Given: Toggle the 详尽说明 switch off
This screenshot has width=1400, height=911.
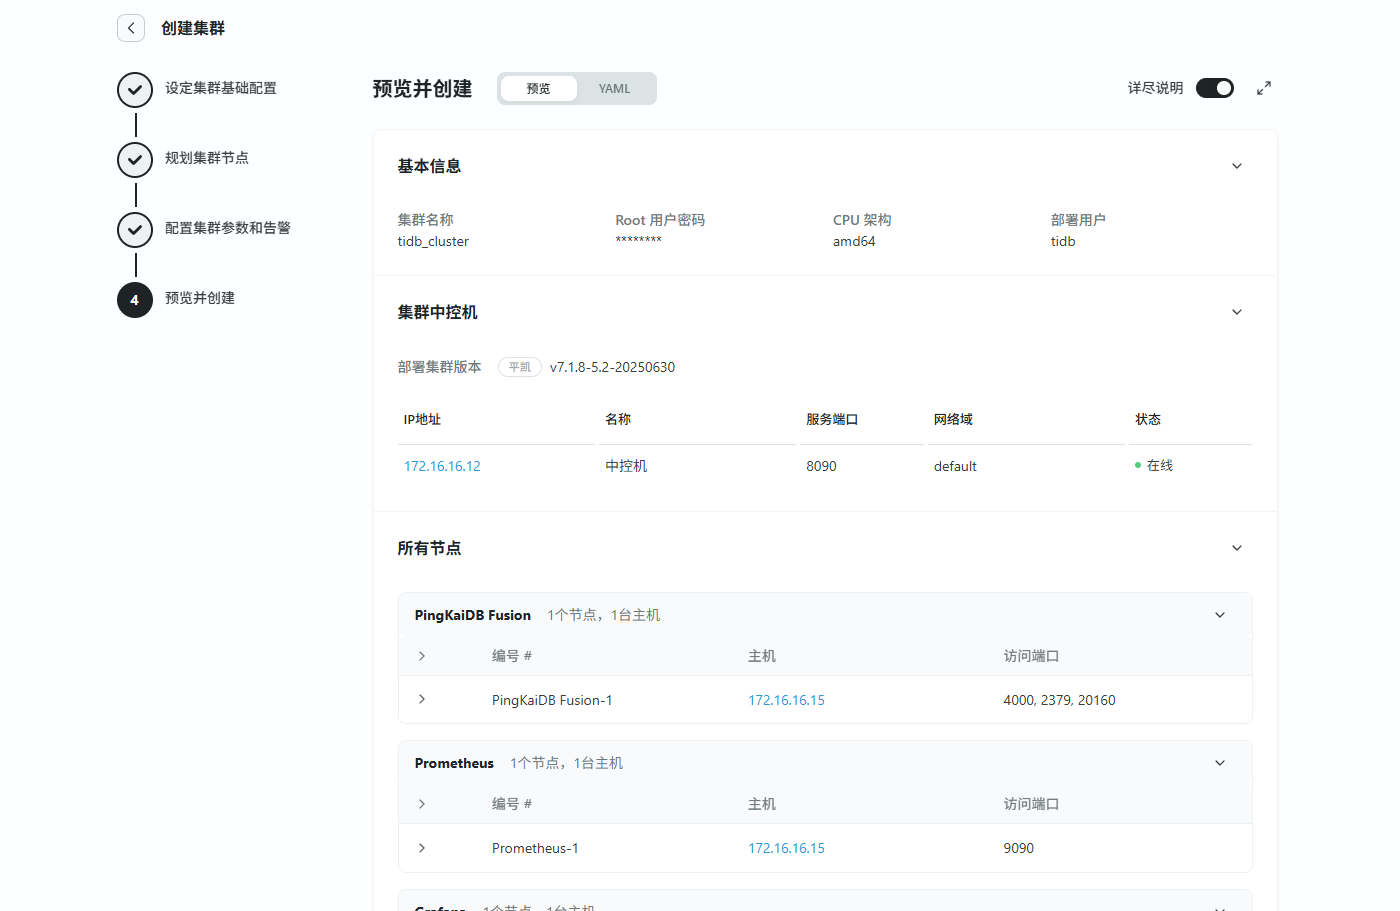Looking at the screenshot, I should (x=1214, y=88).
